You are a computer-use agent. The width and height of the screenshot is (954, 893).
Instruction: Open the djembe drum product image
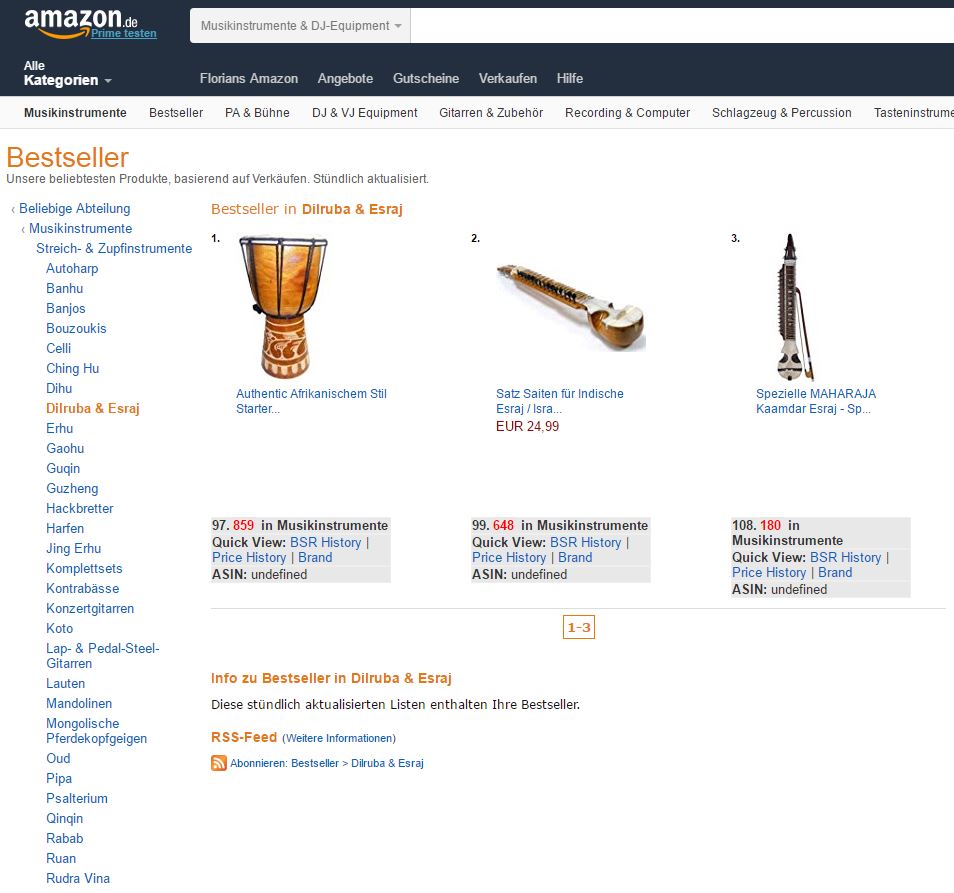pos(284,307)
